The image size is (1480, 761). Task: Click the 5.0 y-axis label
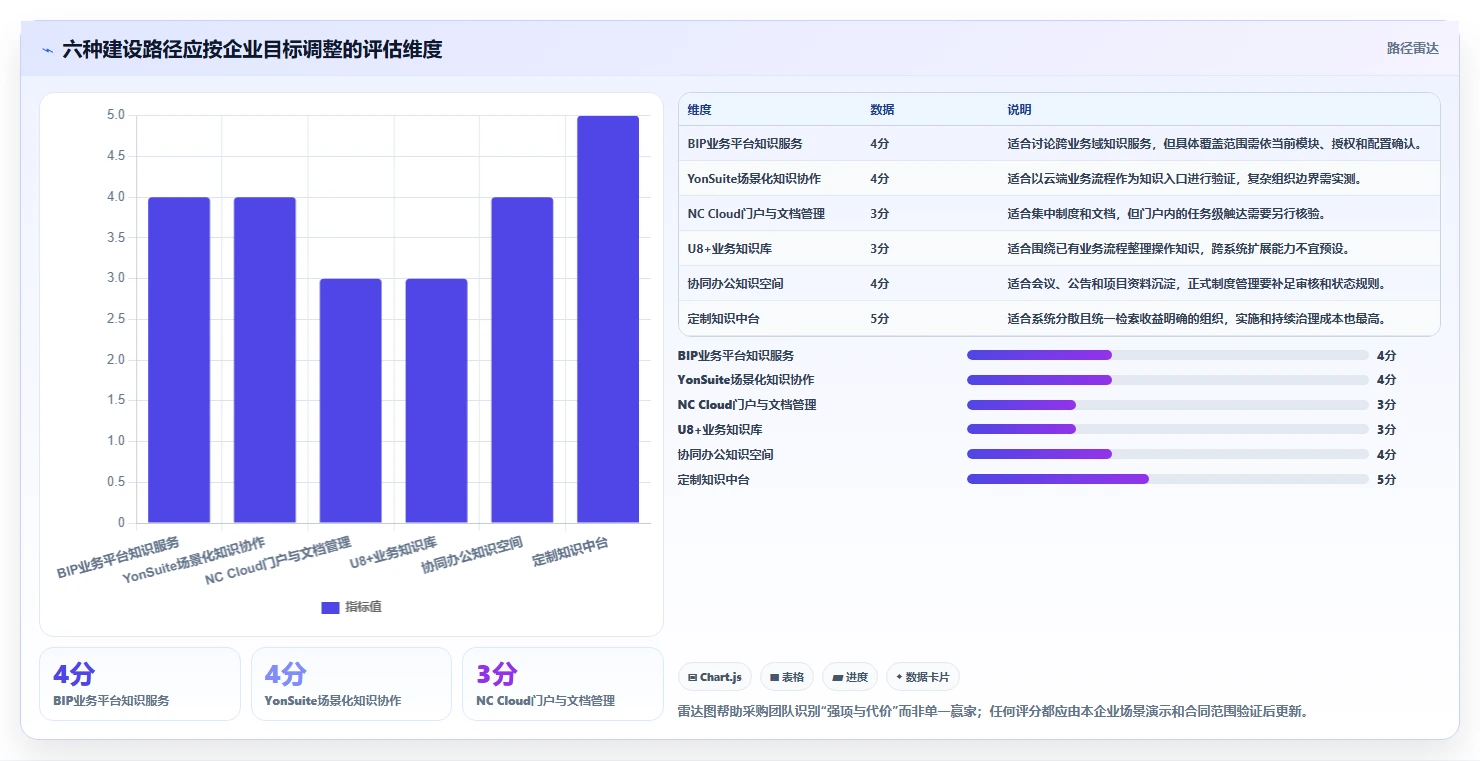point(116,115)
